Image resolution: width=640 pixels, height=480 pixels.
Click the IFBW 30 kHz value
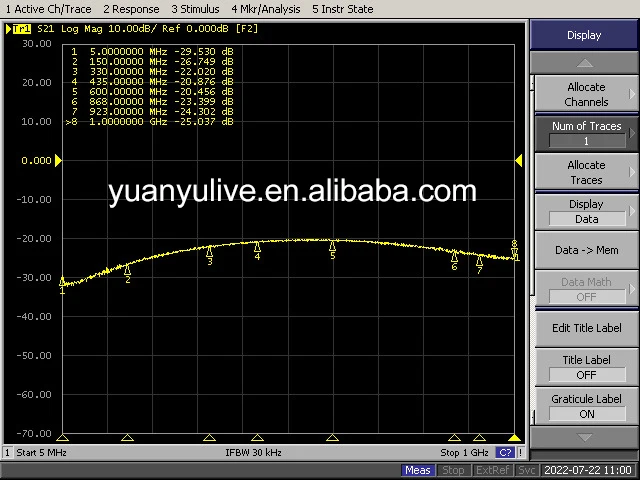point(253,452)
